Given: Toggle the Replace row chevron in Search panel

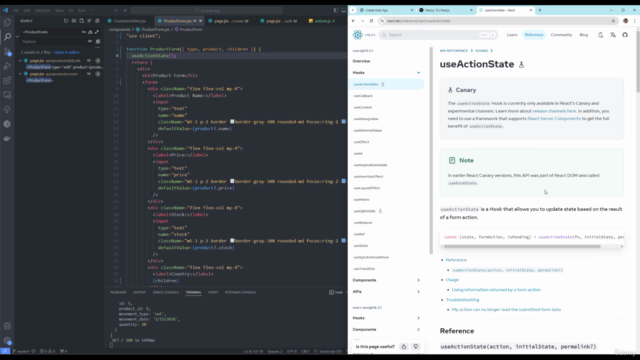Looking at the screenshot, I should pos(18,37).
